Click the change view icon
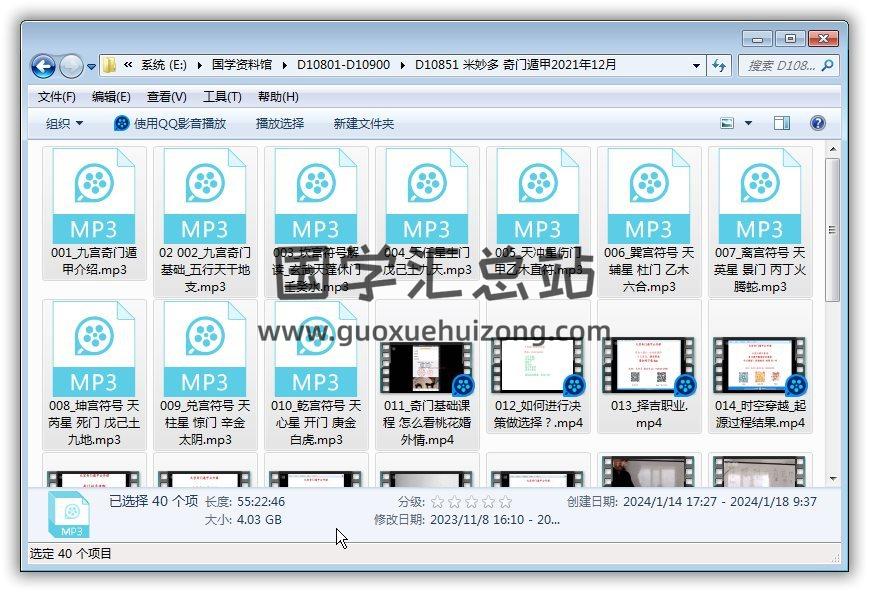 pos(728,123)
